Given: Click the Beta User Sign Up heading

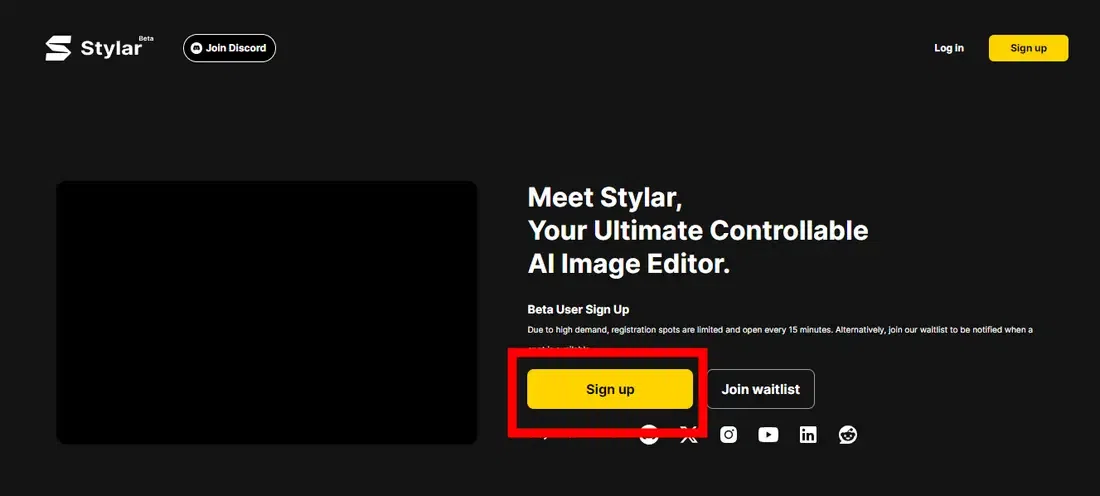Looking at the screenshot, I should point(578,309).
